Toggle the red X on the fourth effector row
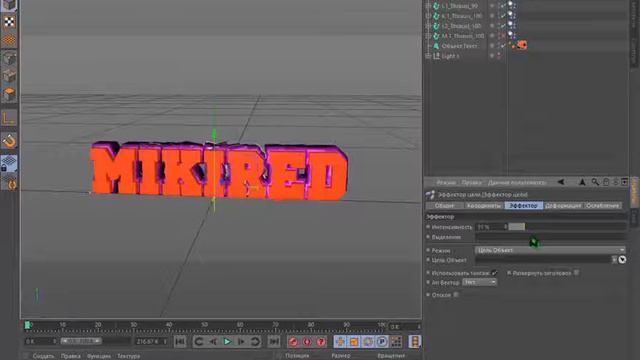This screenshot has height=360, width=640. pyautogui.click(x=503, y=36)
